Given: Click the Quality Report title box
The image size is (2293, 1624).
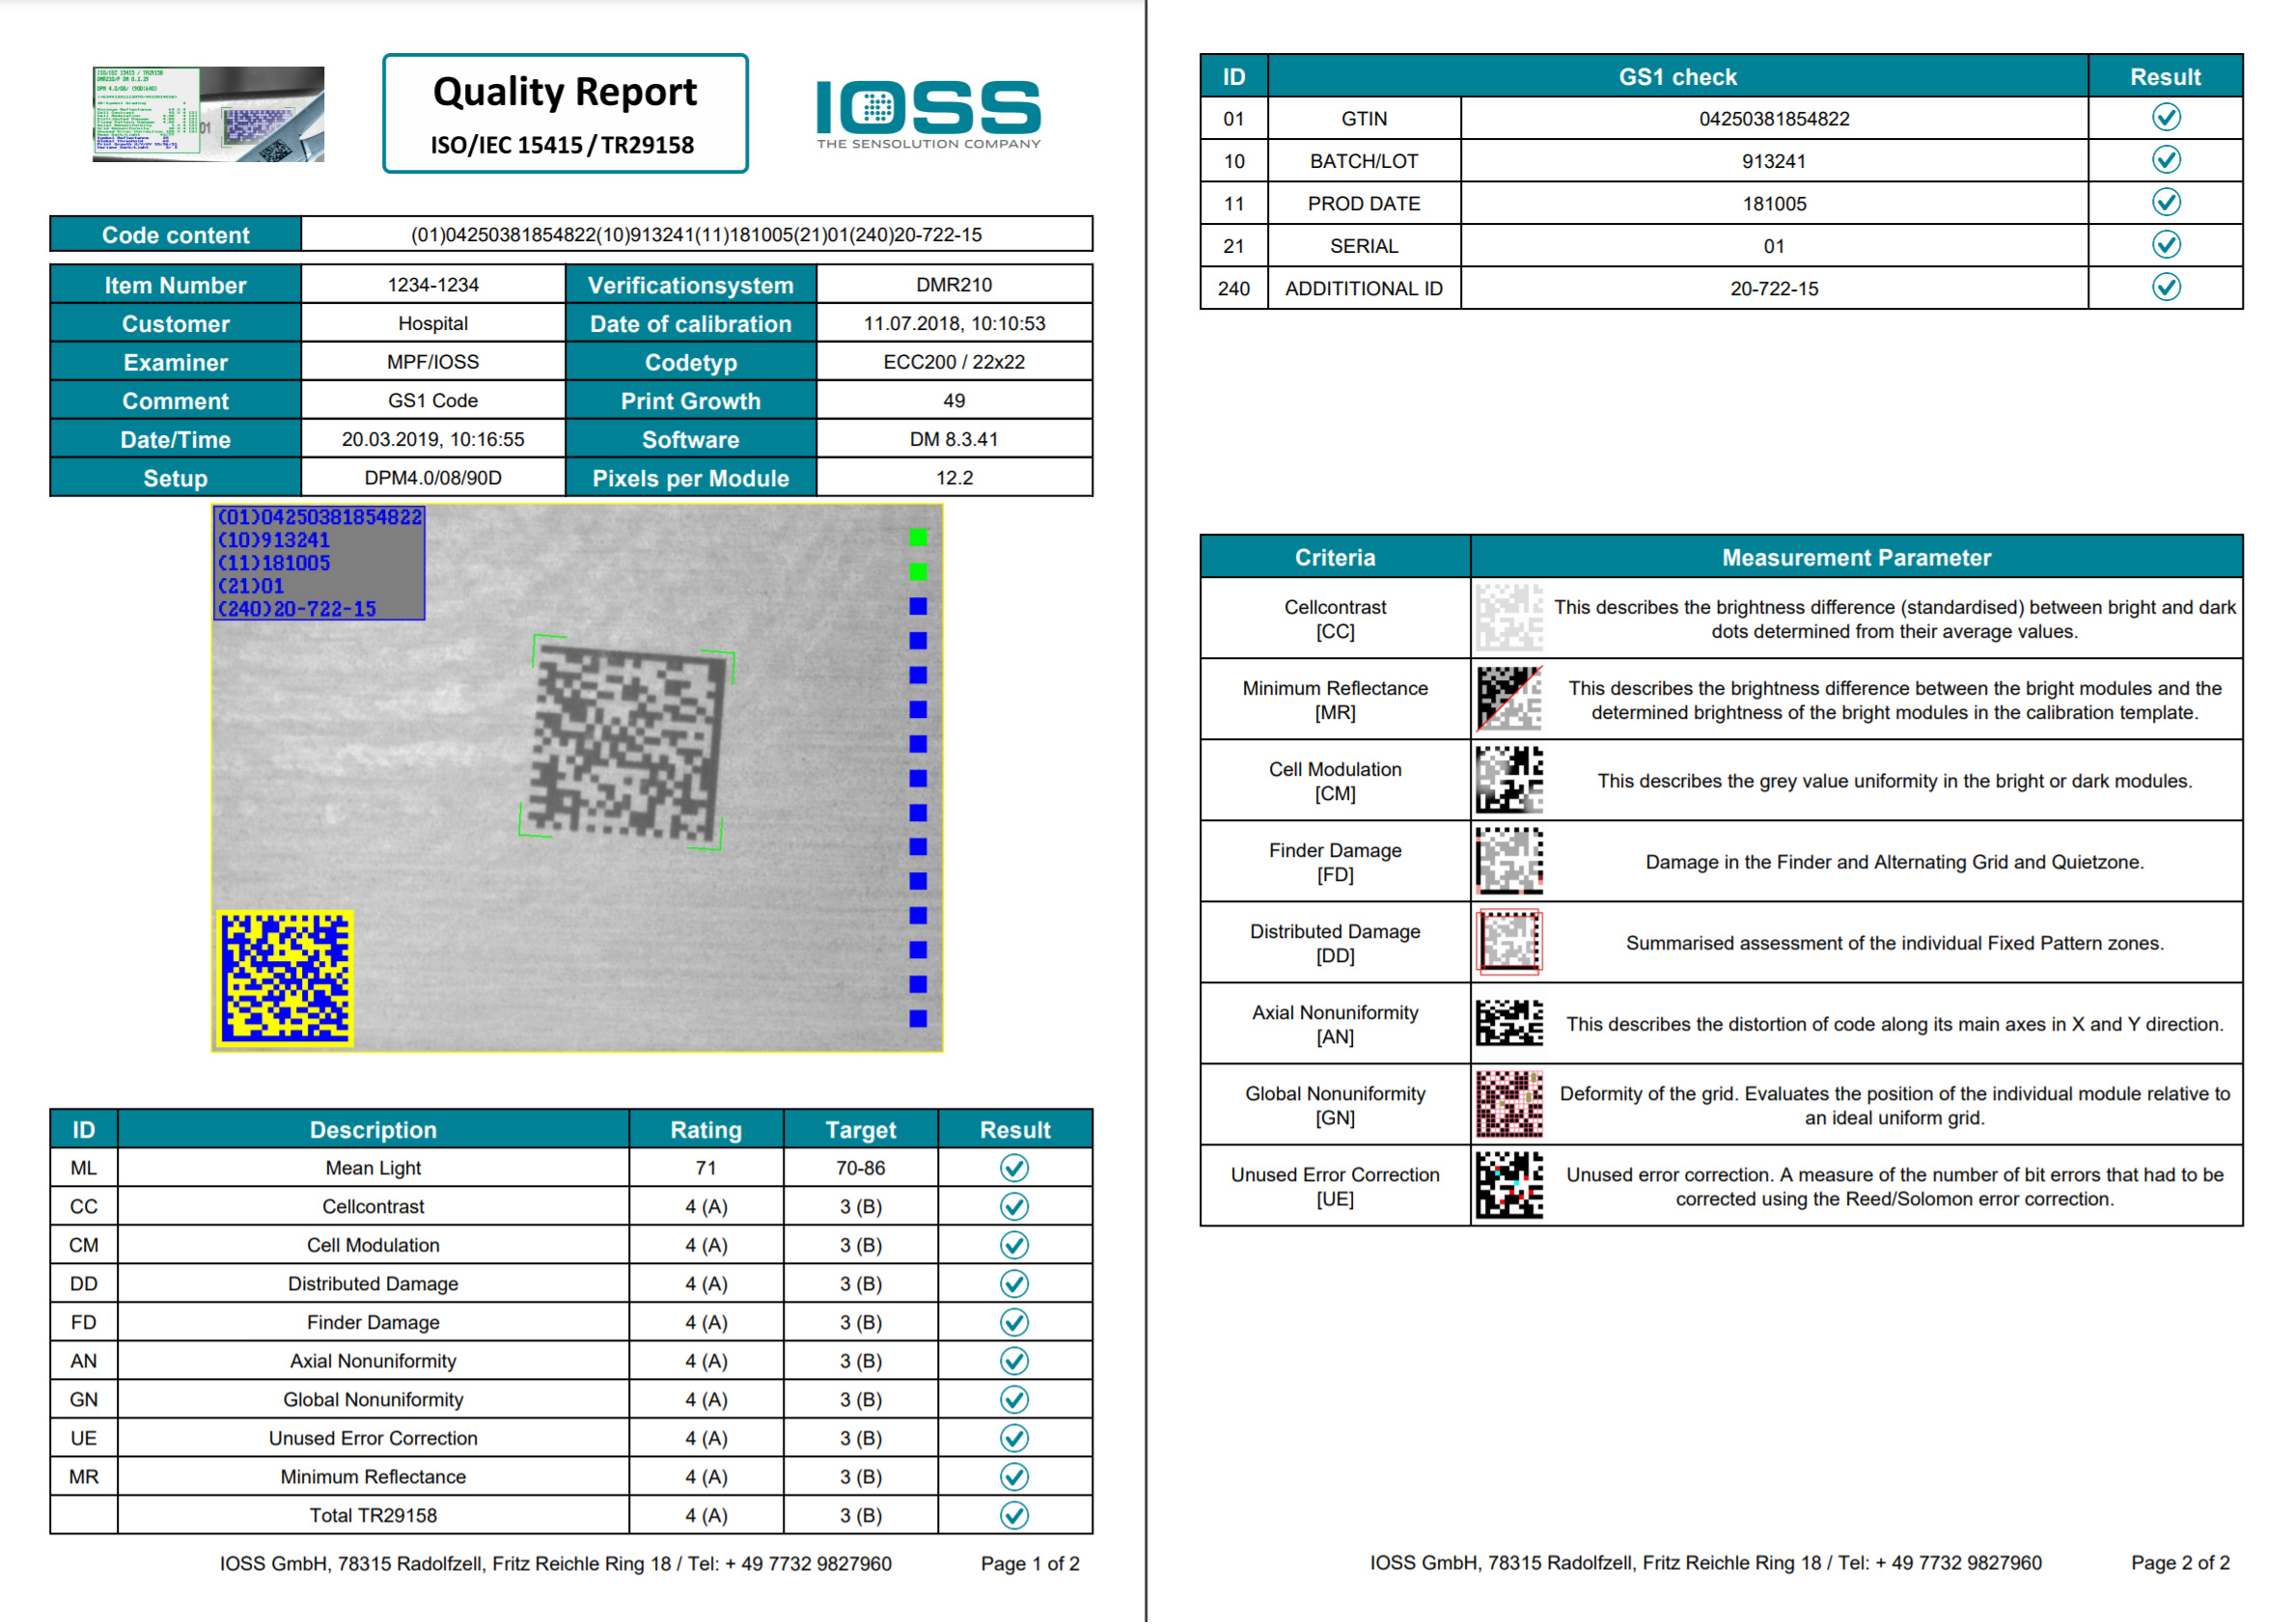Looking at the screenshot, I should tap(566, 114).
